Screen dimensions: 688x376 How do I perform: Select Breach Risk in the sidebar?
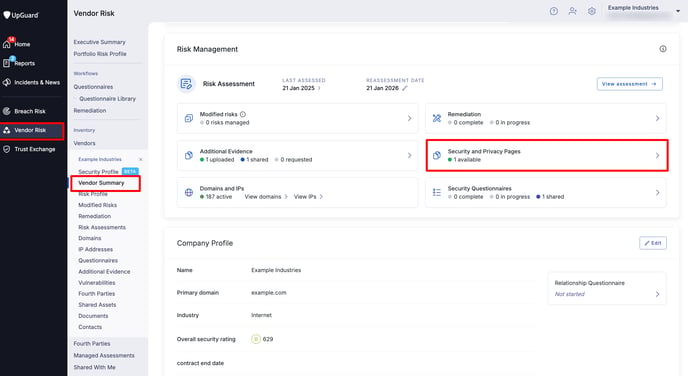tap(30, 111)
